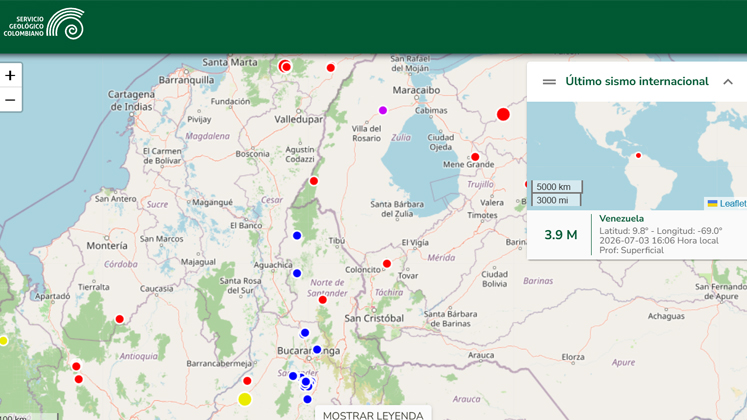
Task: Zoom out the map with minus button
Action: [x=10, y=100]
